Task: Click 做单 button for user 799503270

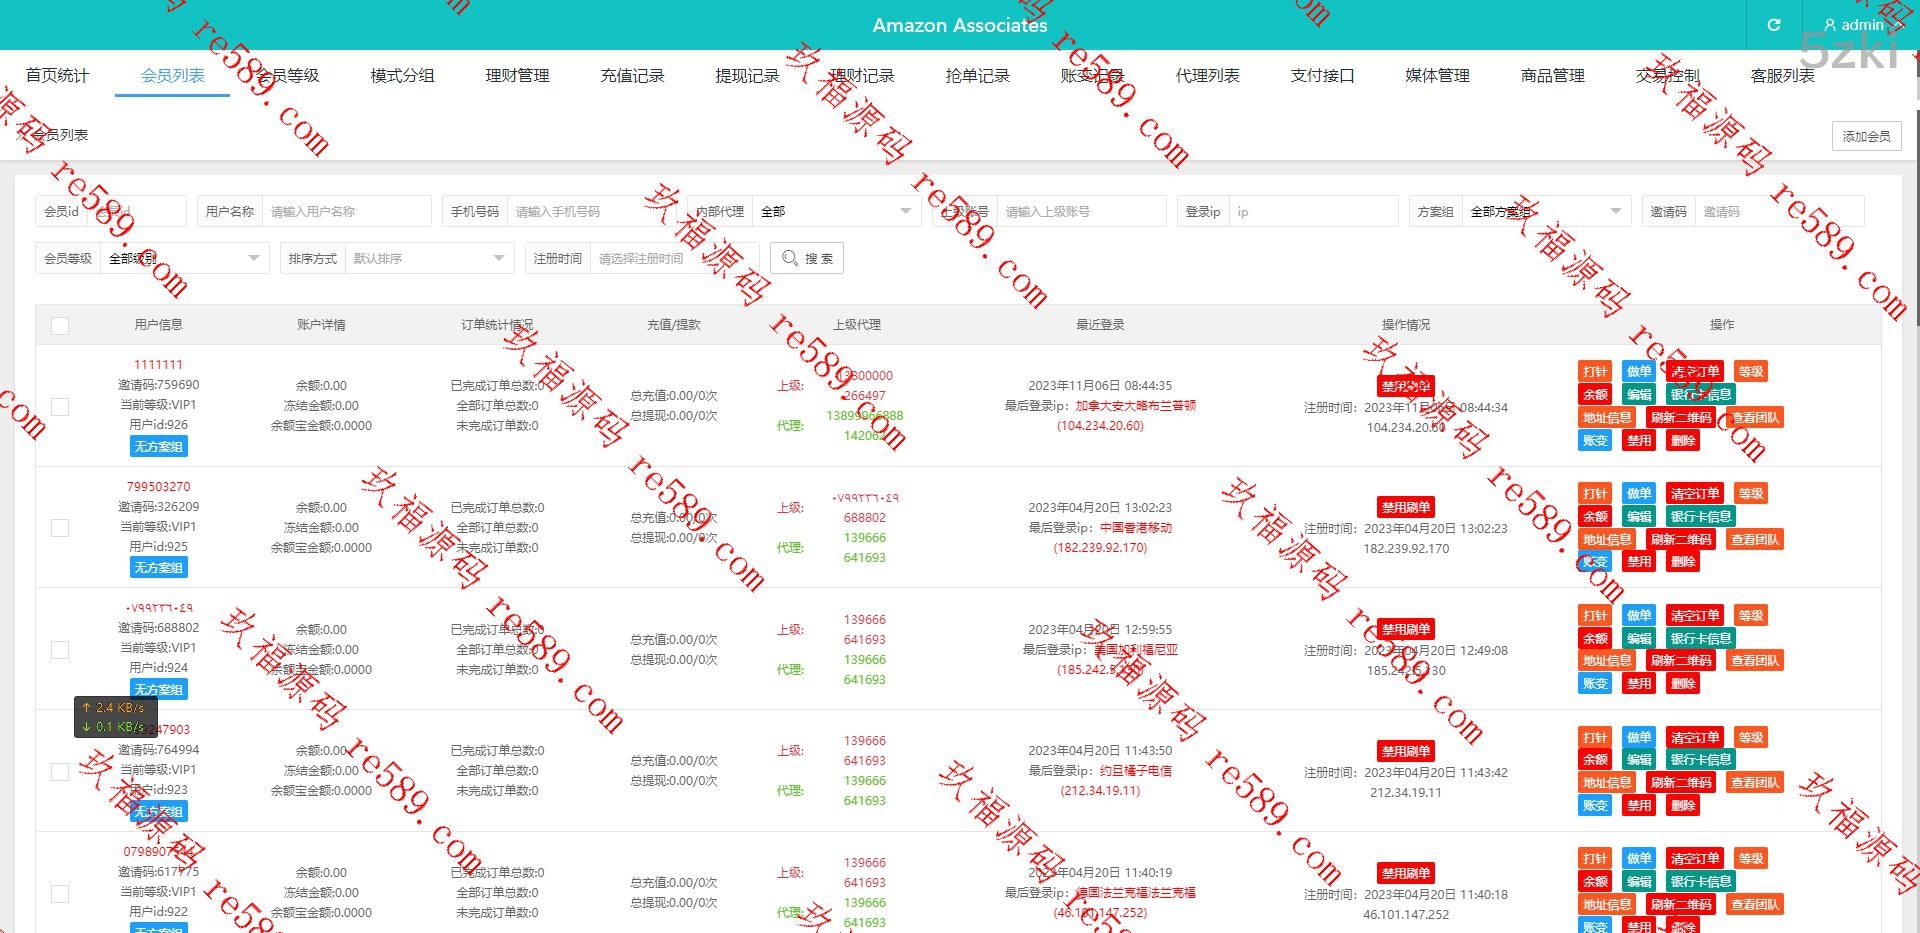Action: 1638,493
